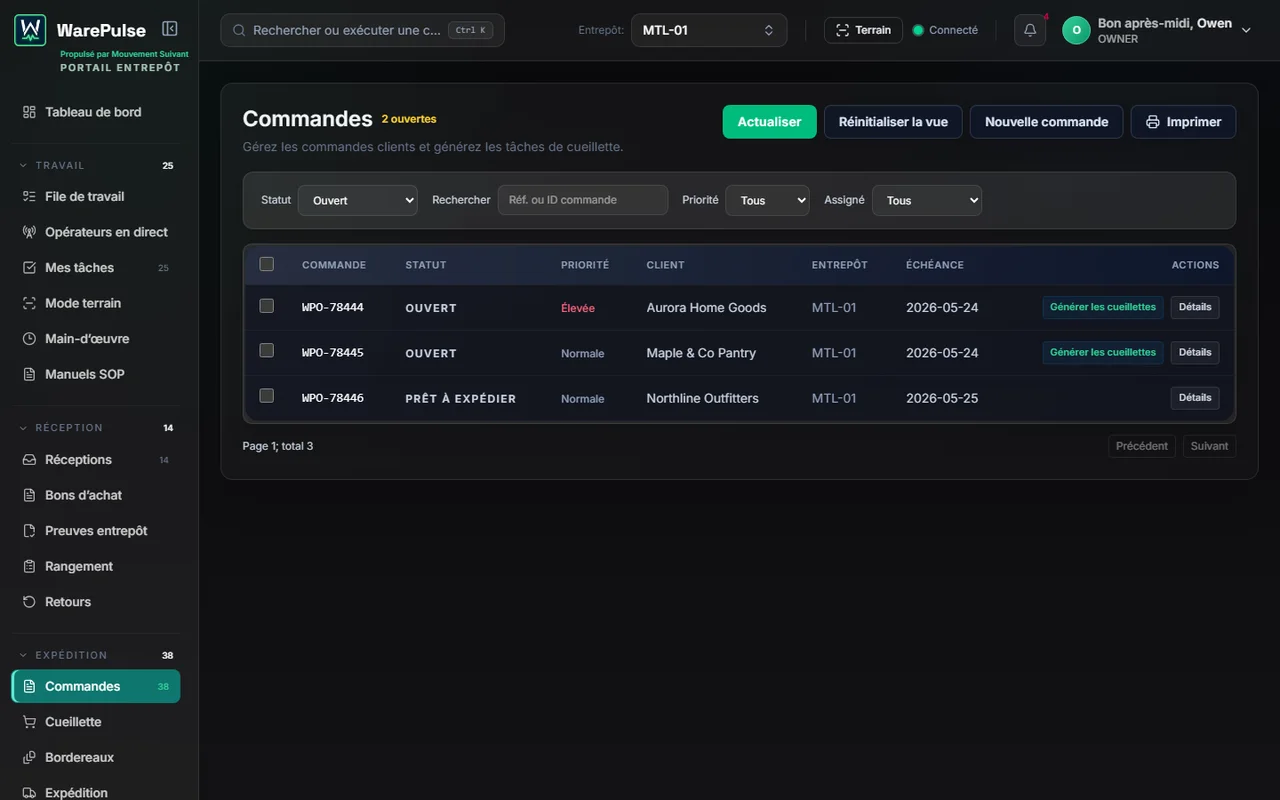Open the Assigné filter dropdown
1280x800 pixels.
tap(927, 200)
